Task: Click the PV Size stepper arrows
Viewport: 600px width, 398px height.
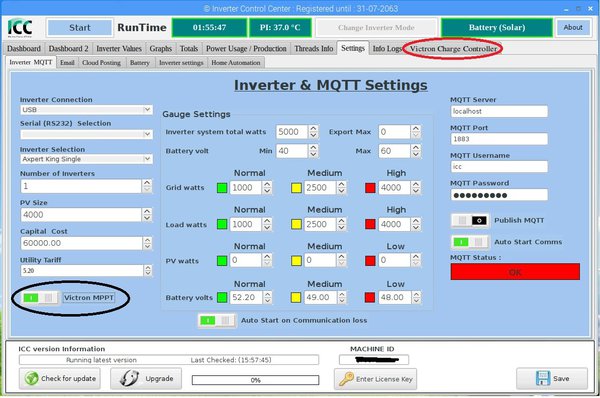Action: coord(147,215)
